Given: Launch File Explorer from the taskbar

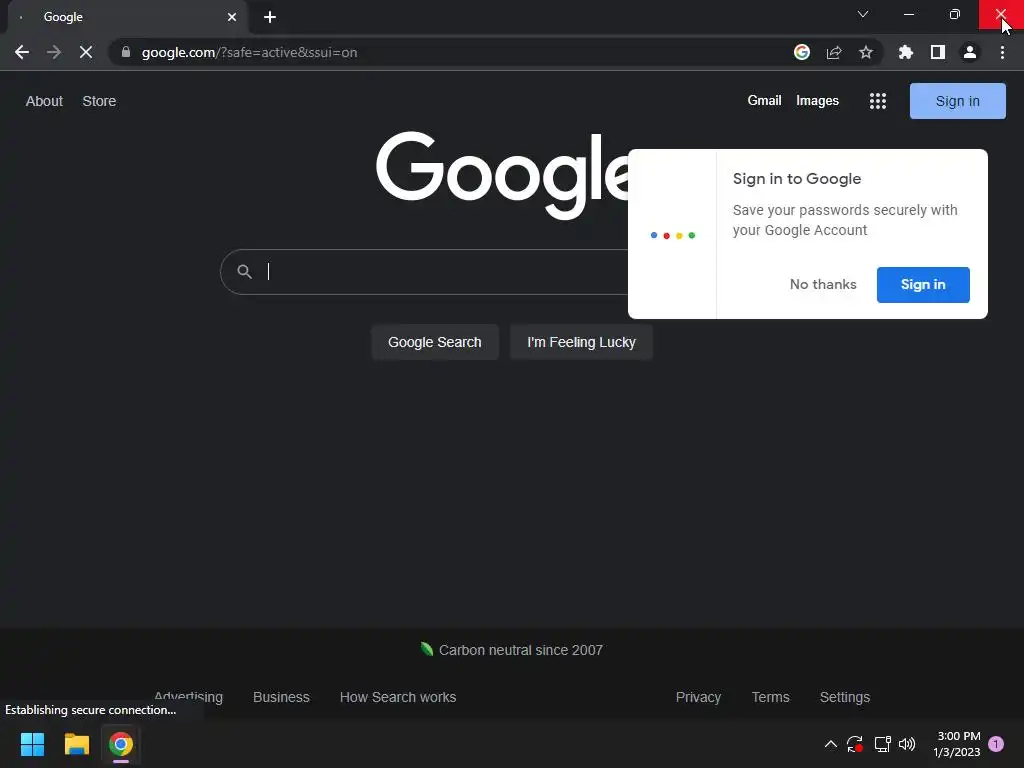Looking at the screenshot, I should tap(76, 744).
